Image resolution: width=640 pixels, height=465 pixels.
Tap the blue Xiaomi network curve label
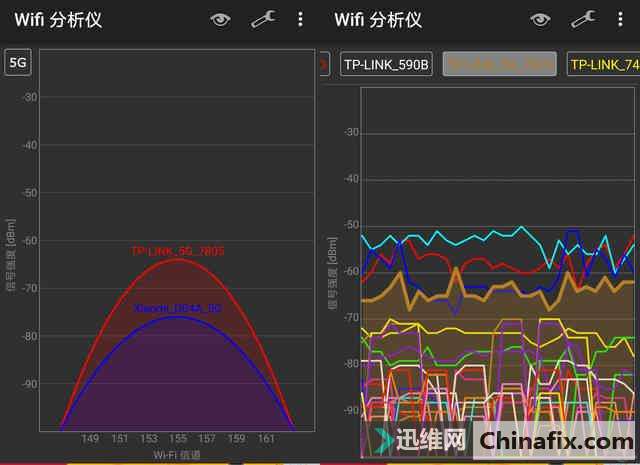(177, 309)
